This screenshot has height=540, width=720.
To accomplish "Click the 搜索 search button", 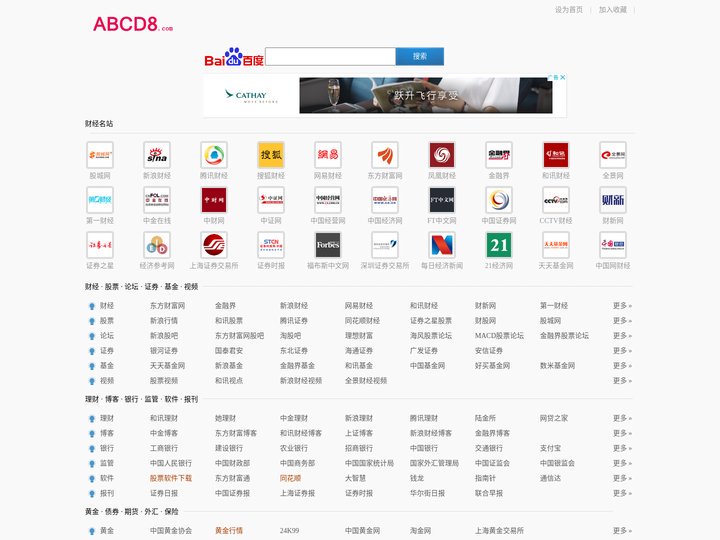I will click(x=420, y=56).
